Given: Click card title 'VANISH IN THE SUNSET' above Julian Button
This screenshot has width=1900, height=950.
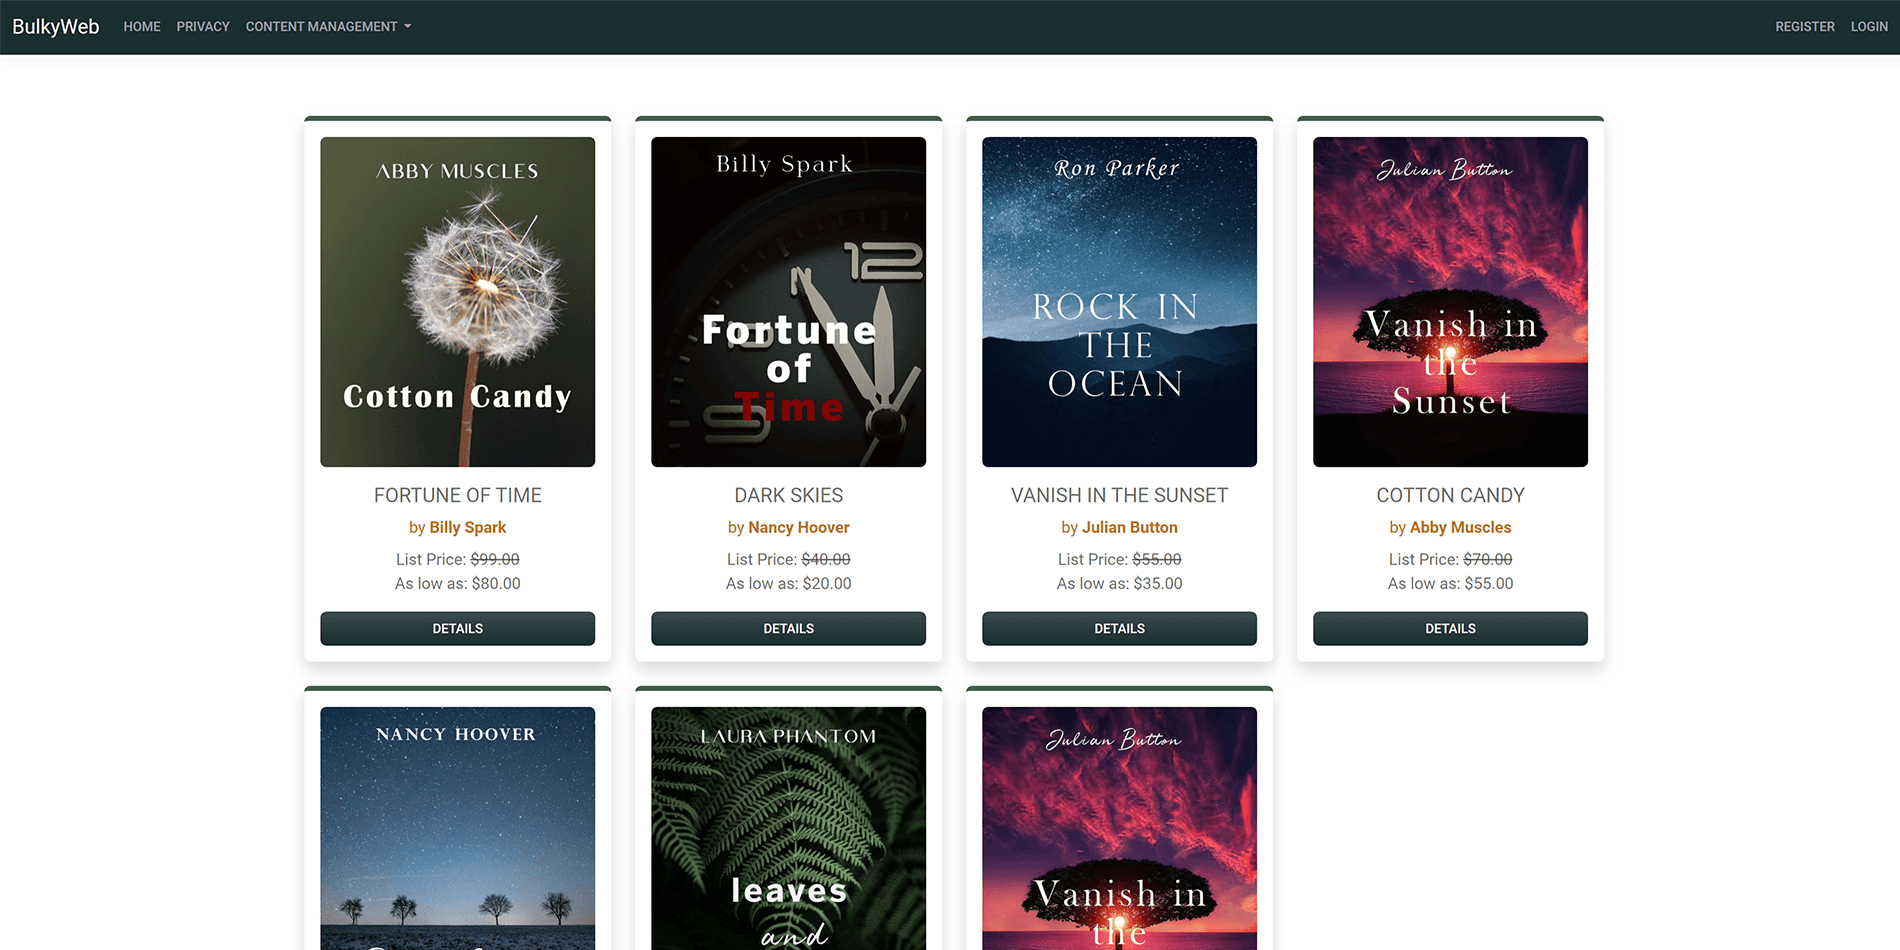Looking at the screenshot, I should click(x=1120, y=495).
